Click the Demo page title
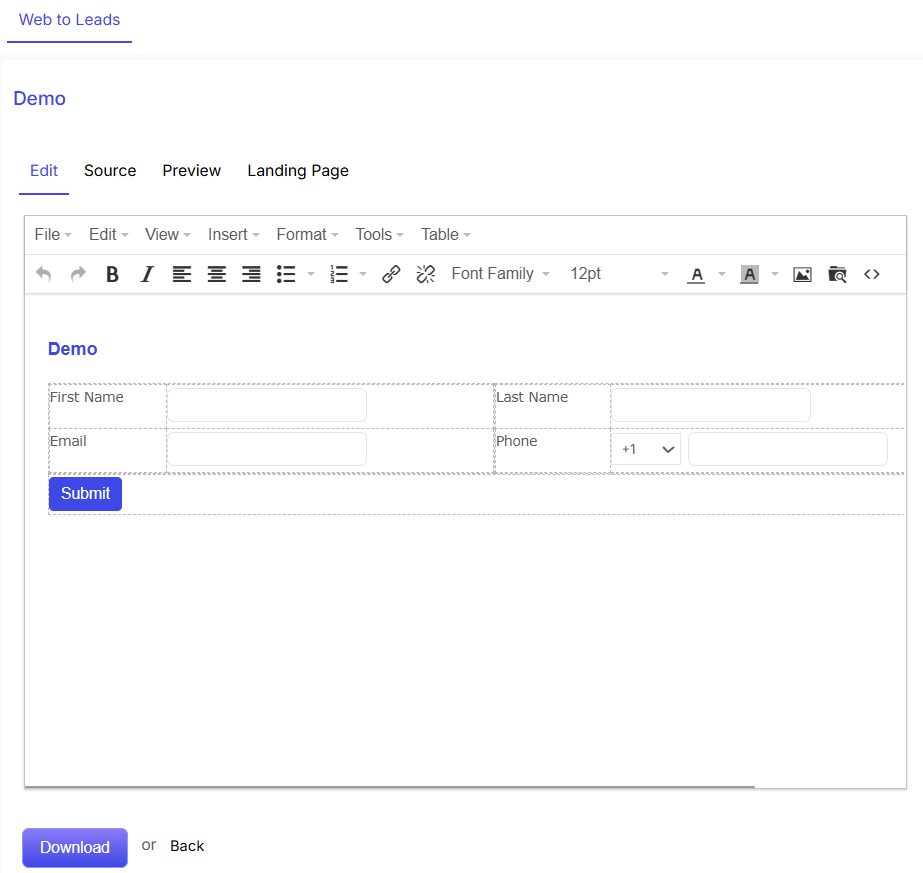The height and width of the screenshot is (873, 923). point(39,98)
